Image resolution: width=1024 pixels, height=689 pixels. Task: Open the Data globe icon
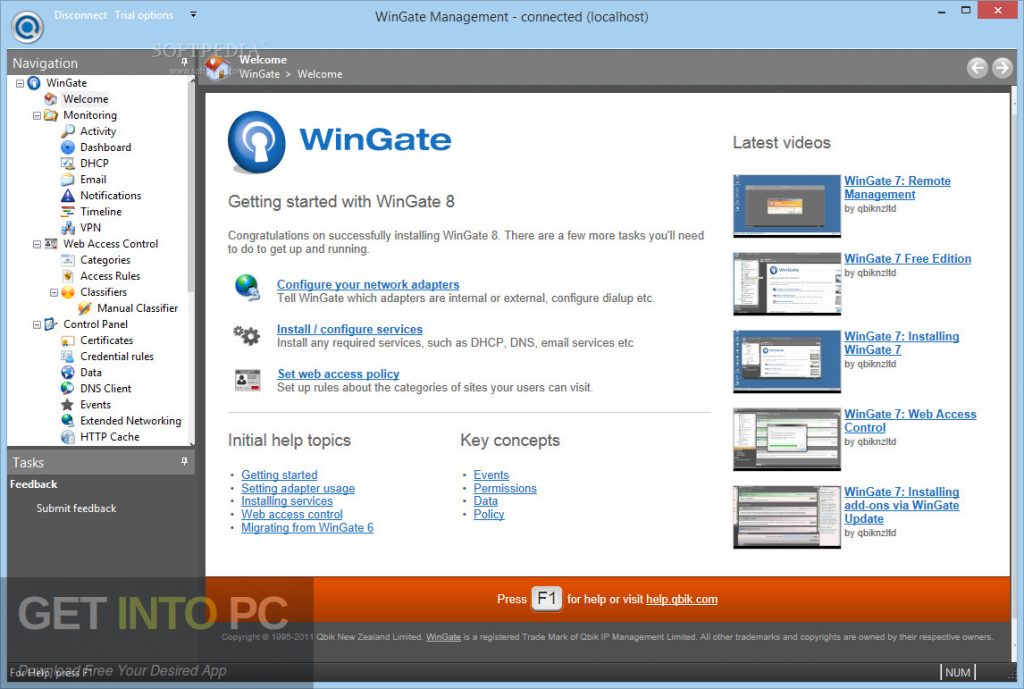pos(67,372)
